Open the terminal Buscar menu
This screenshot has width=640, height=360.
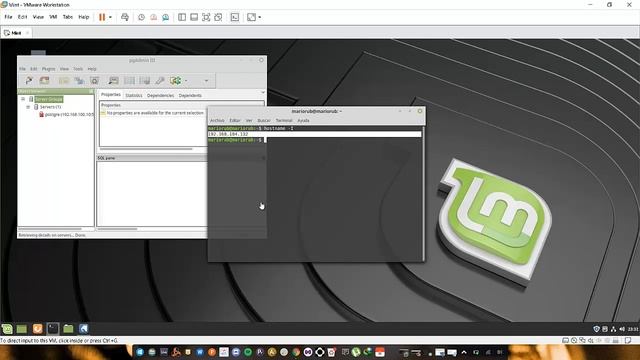tap(264, 120)
